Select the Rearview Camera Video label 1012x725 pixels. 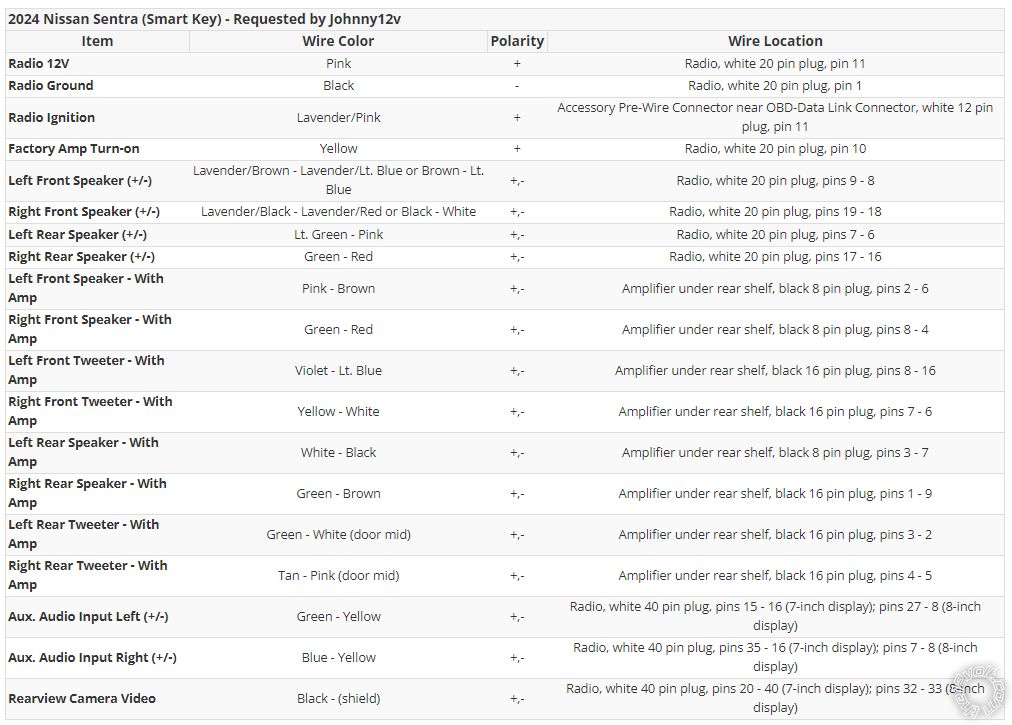(x=82, y=699)
